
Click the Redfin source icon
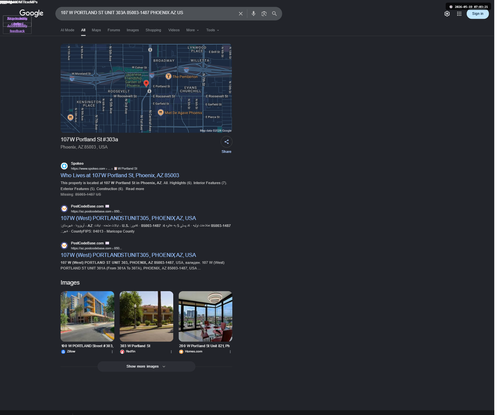click(122, 352)
